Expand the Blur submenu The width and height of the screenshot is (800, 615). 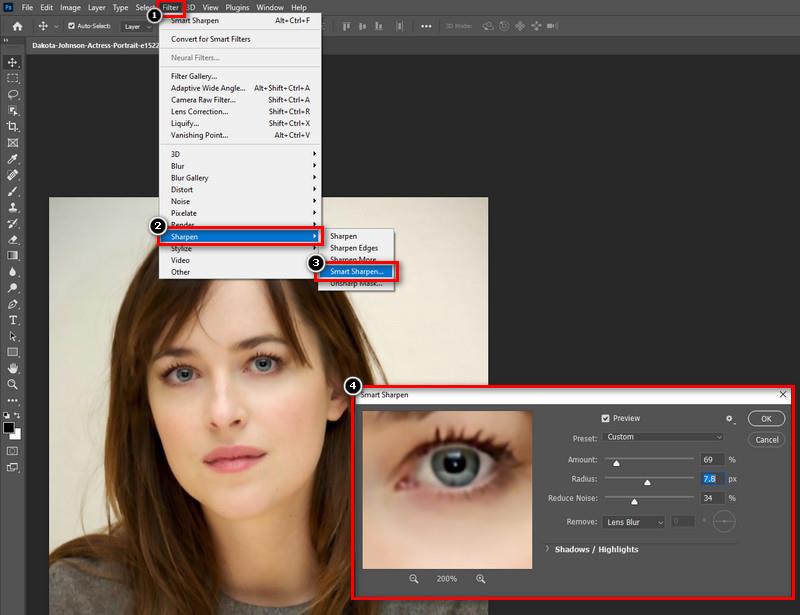pyautogui.click(x=240, y=166)
